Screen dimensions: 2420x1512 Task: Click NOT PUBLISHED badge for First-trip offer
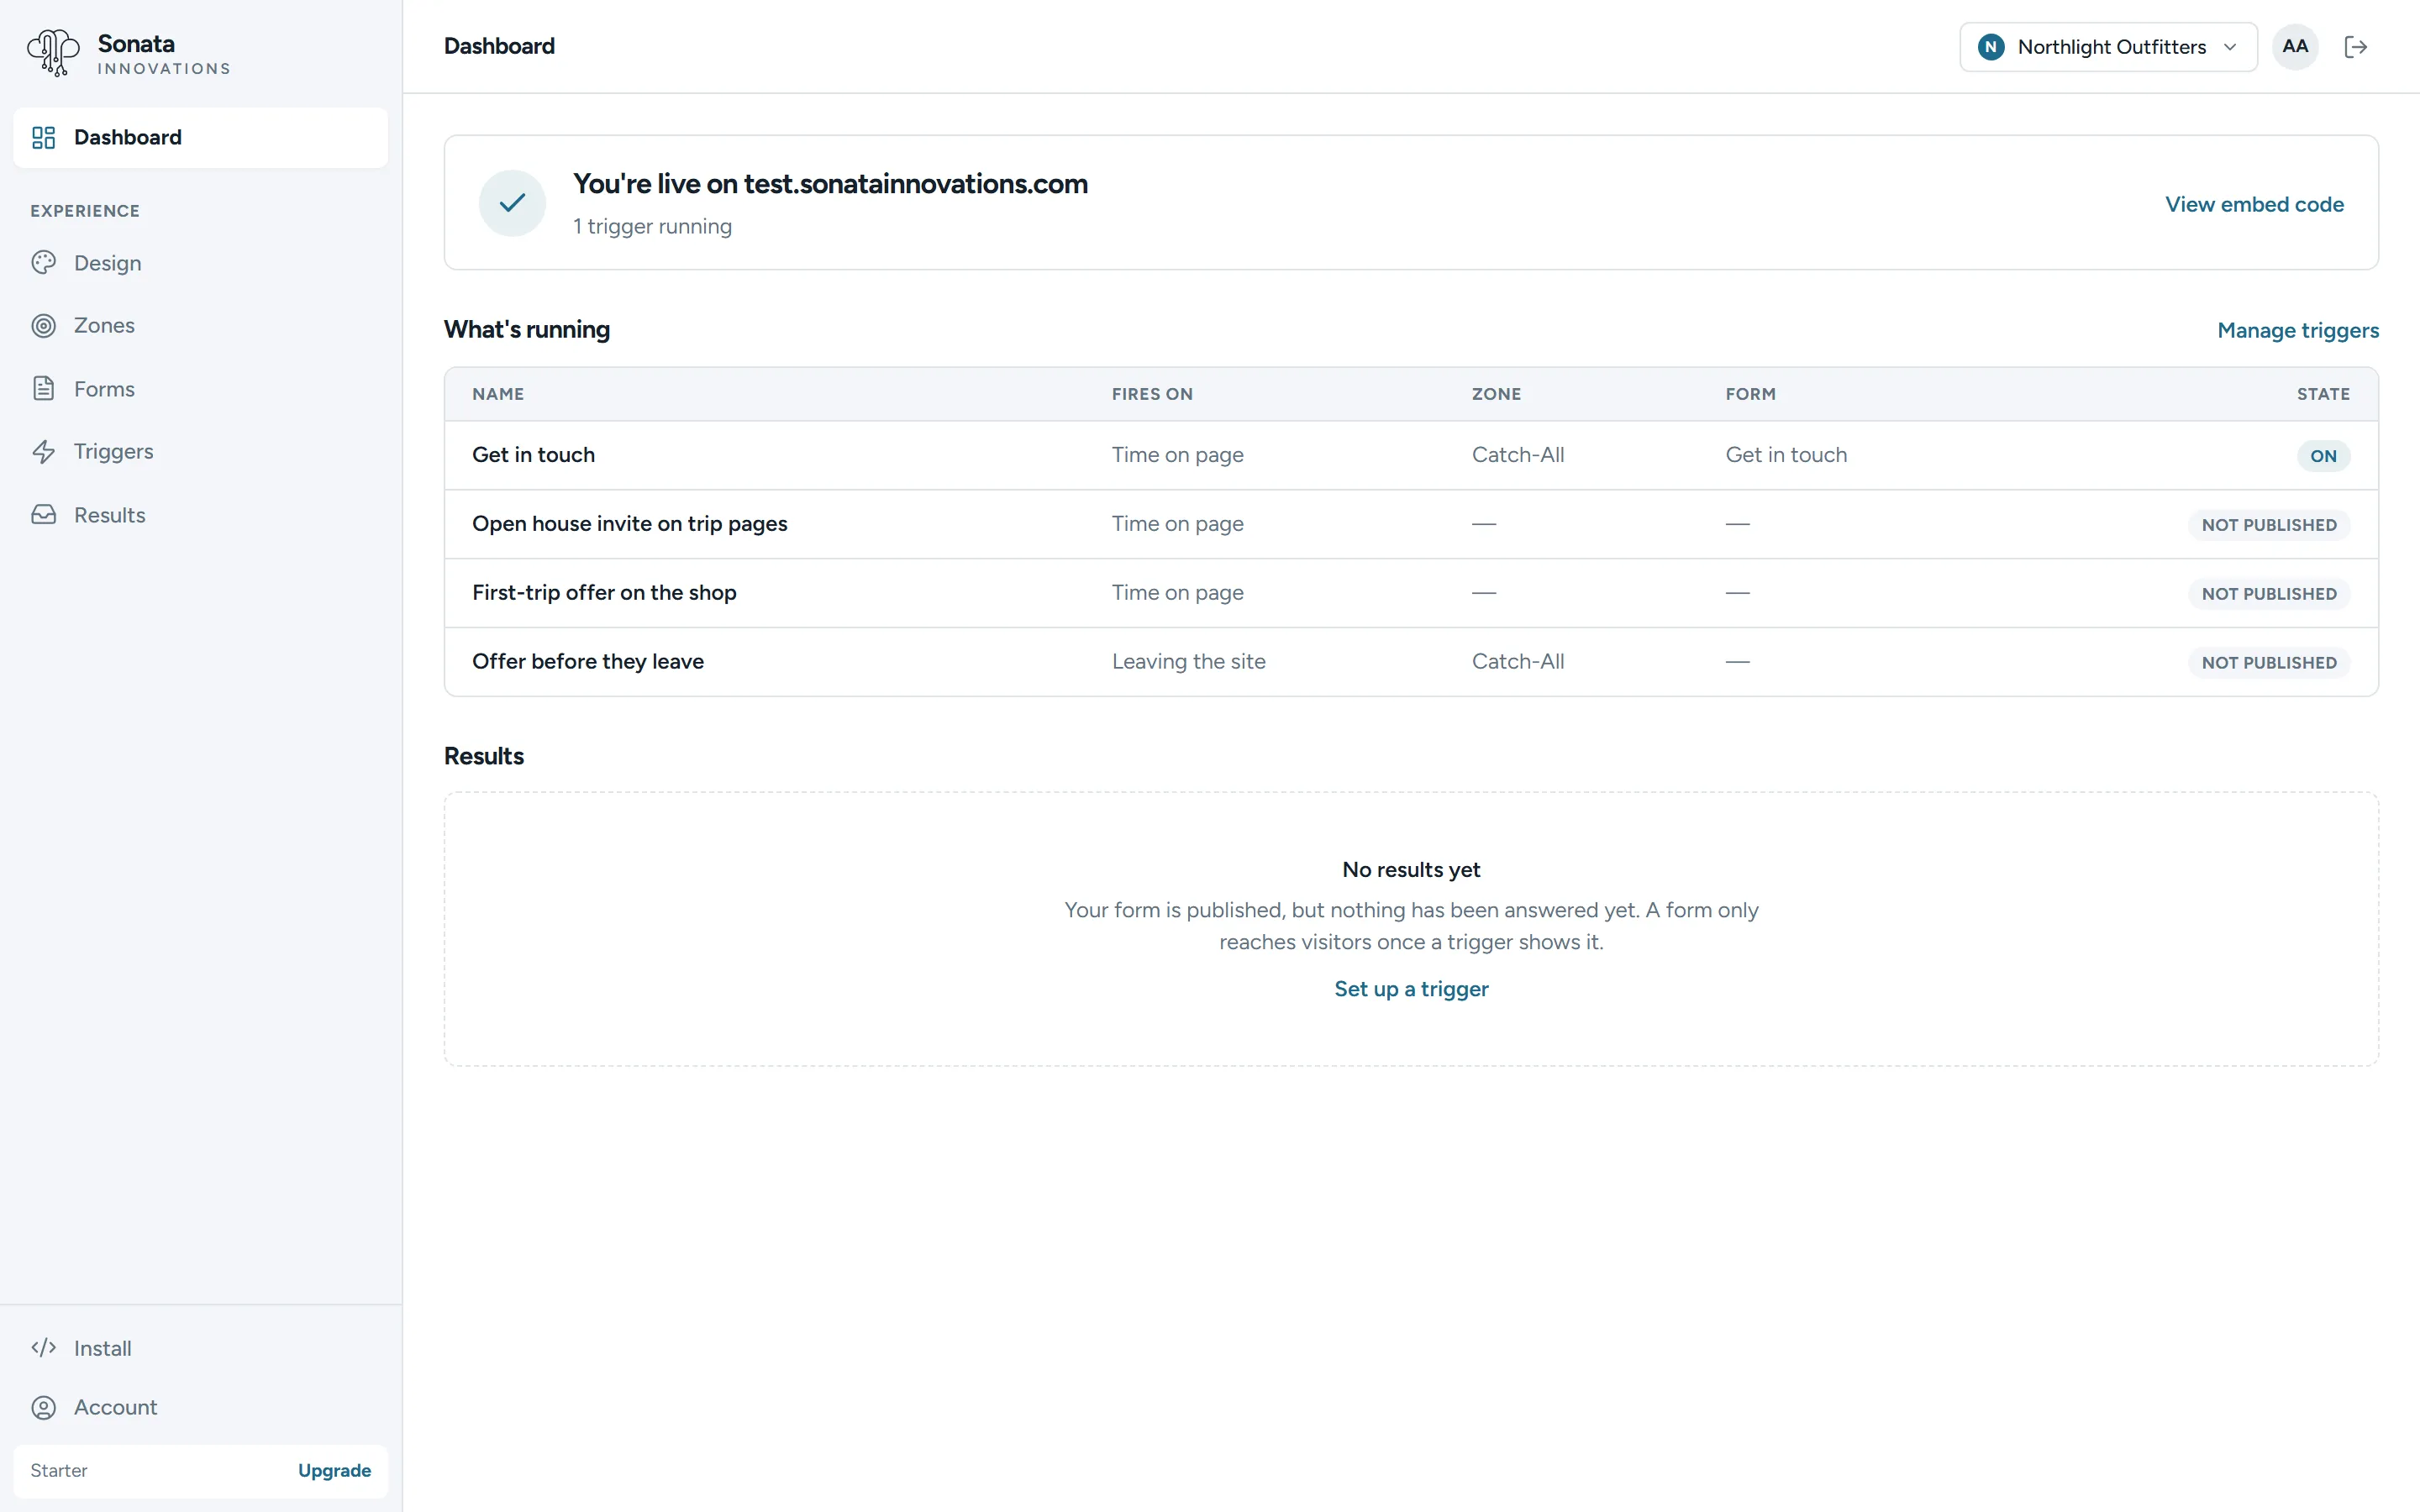point(2269,594)
